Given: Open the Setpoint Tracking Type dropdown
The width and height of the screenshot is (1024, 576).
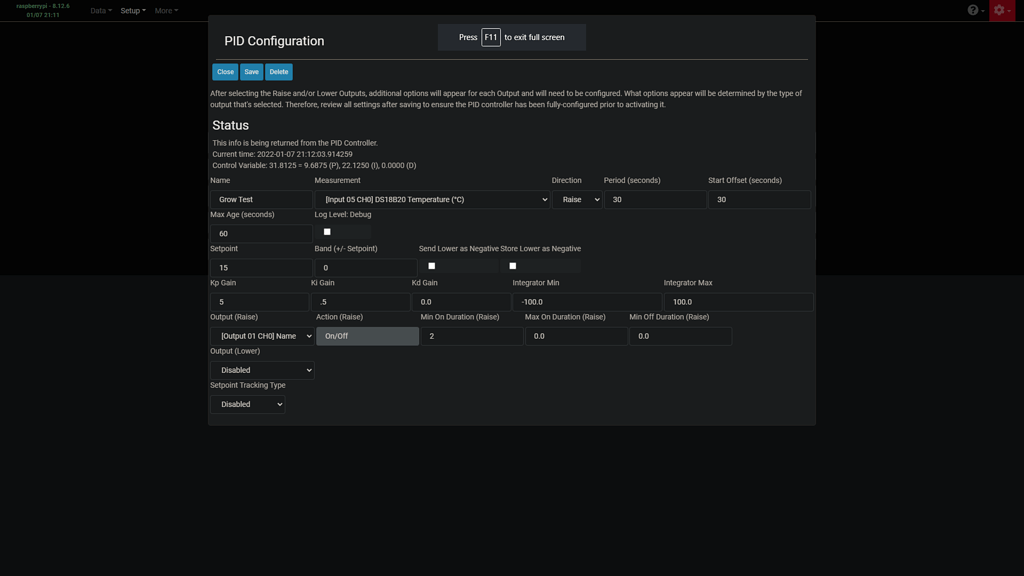Looking at the screenshot, I should (247, 404).
